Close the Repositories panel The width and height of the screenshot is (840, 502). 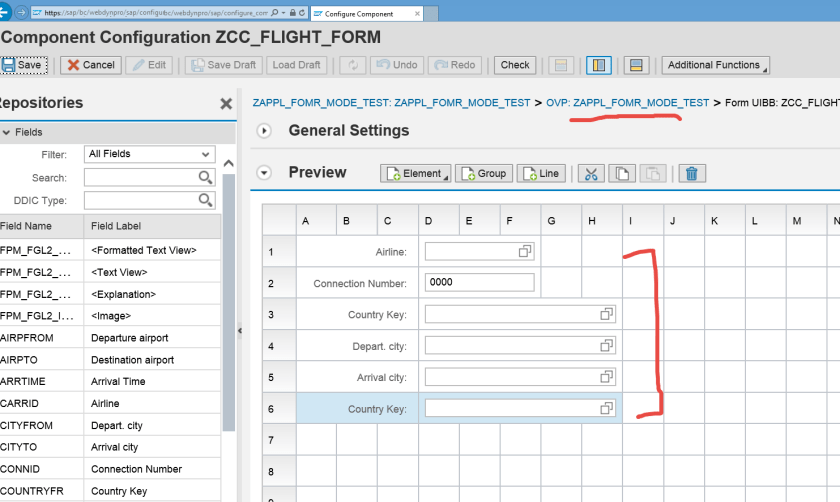[226, 103]
